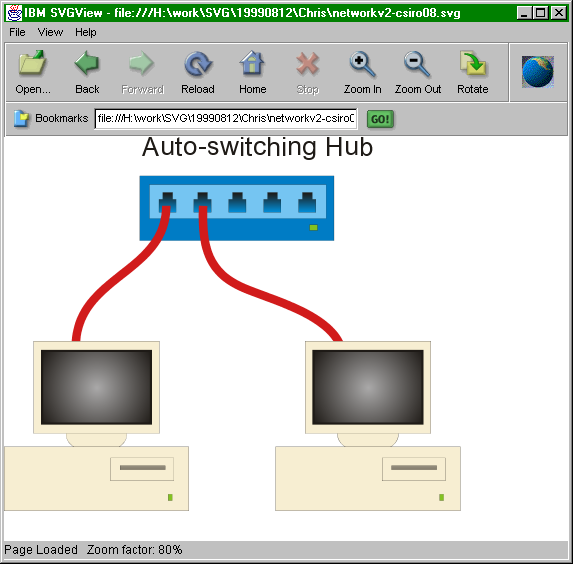Click the Zoom factor: 80% status text
This screenshot has width=573, height=564.
click(x=134, y=550)
